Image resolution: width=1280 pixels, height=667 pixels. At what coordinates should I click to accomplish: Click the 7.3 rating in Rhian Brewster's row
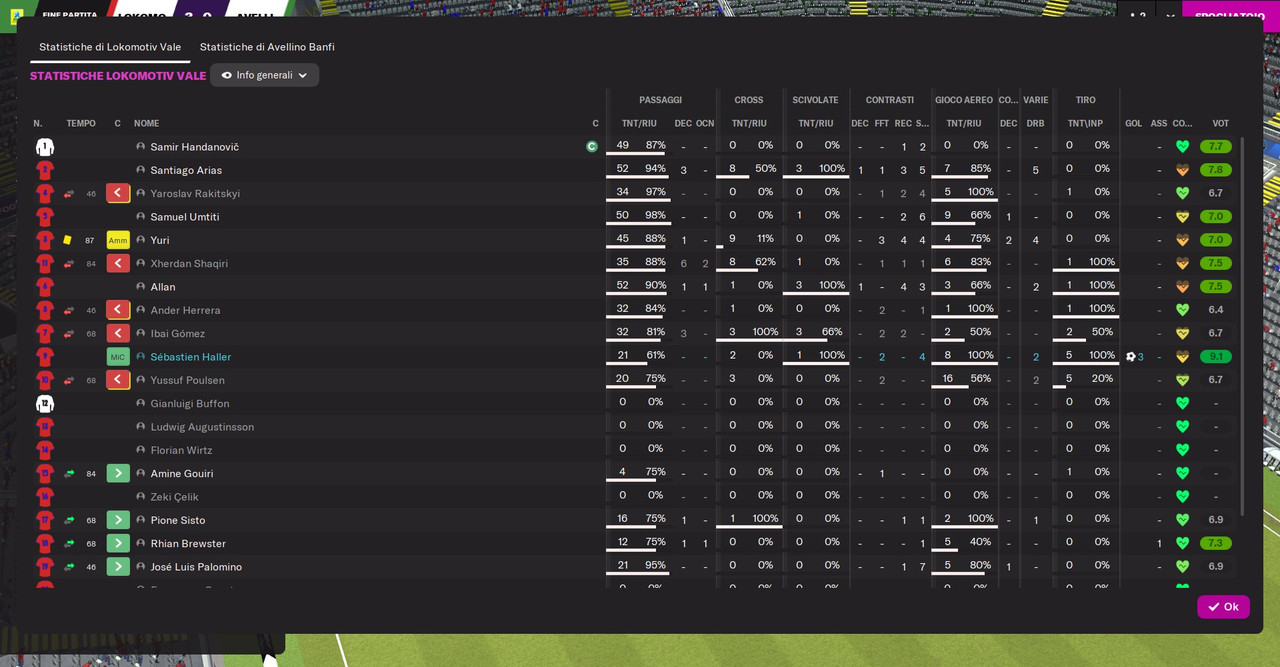(x=1216, y=543)
